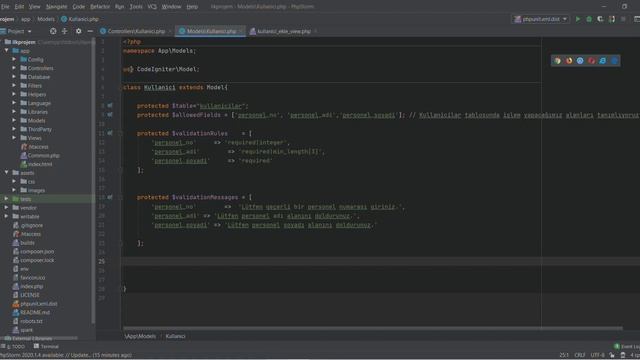Image resolution: width=640 pixels, height=360 pixels.
Task: Collapse the assets folder arrow
Action: 7,173
